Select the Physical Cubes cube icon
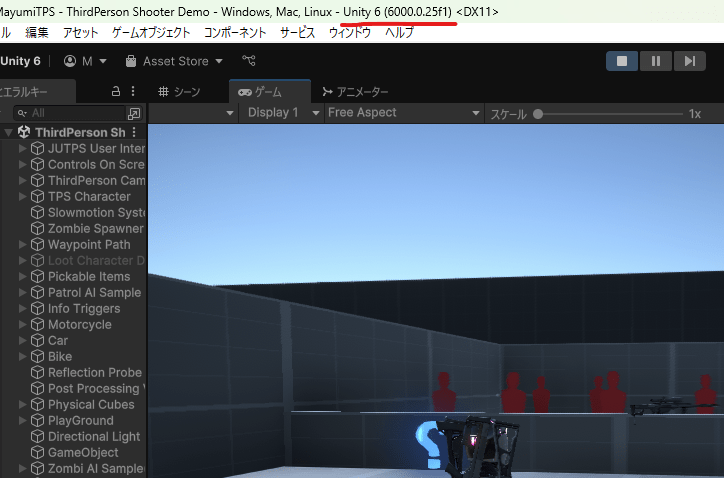This screenshot has height=478, width=724. click(x=37, y=405)
